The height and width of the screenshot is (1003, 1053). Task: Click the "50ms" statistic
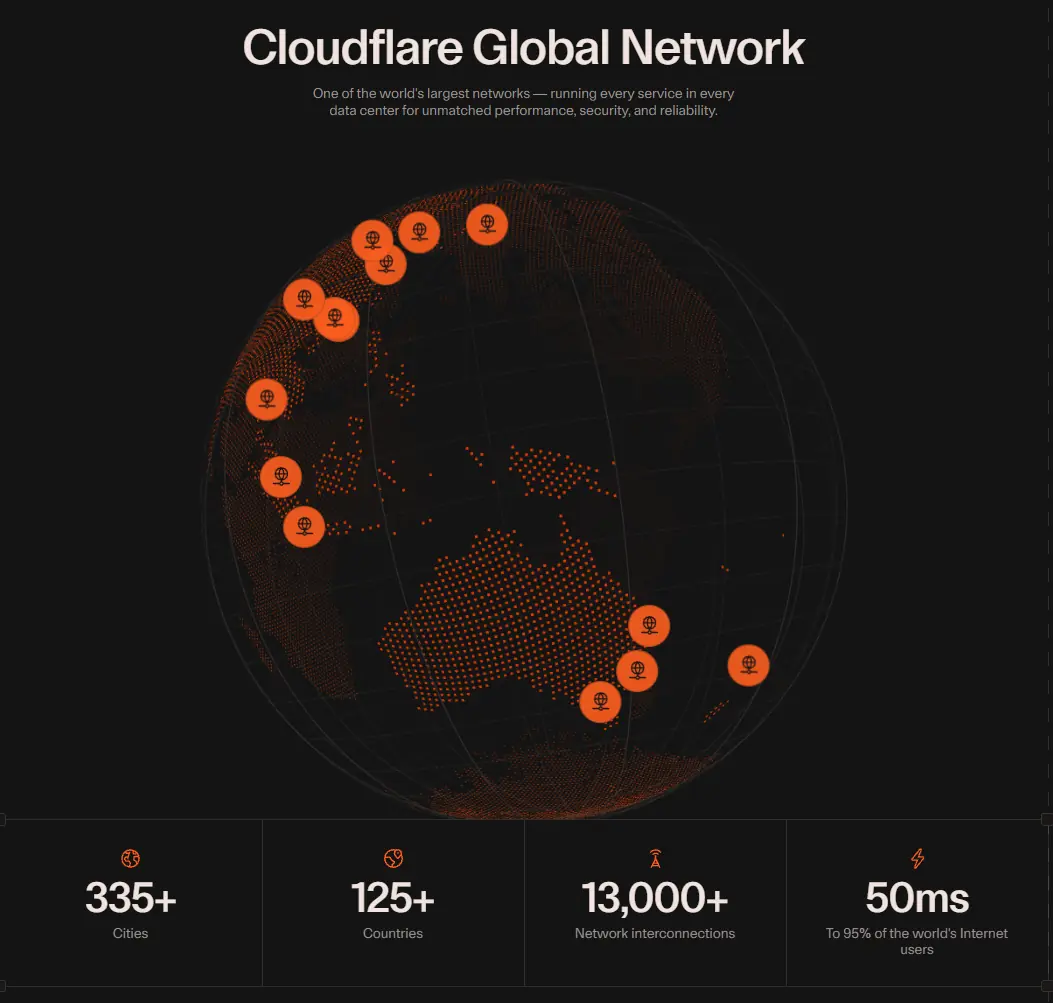click(x=917, y=898)
